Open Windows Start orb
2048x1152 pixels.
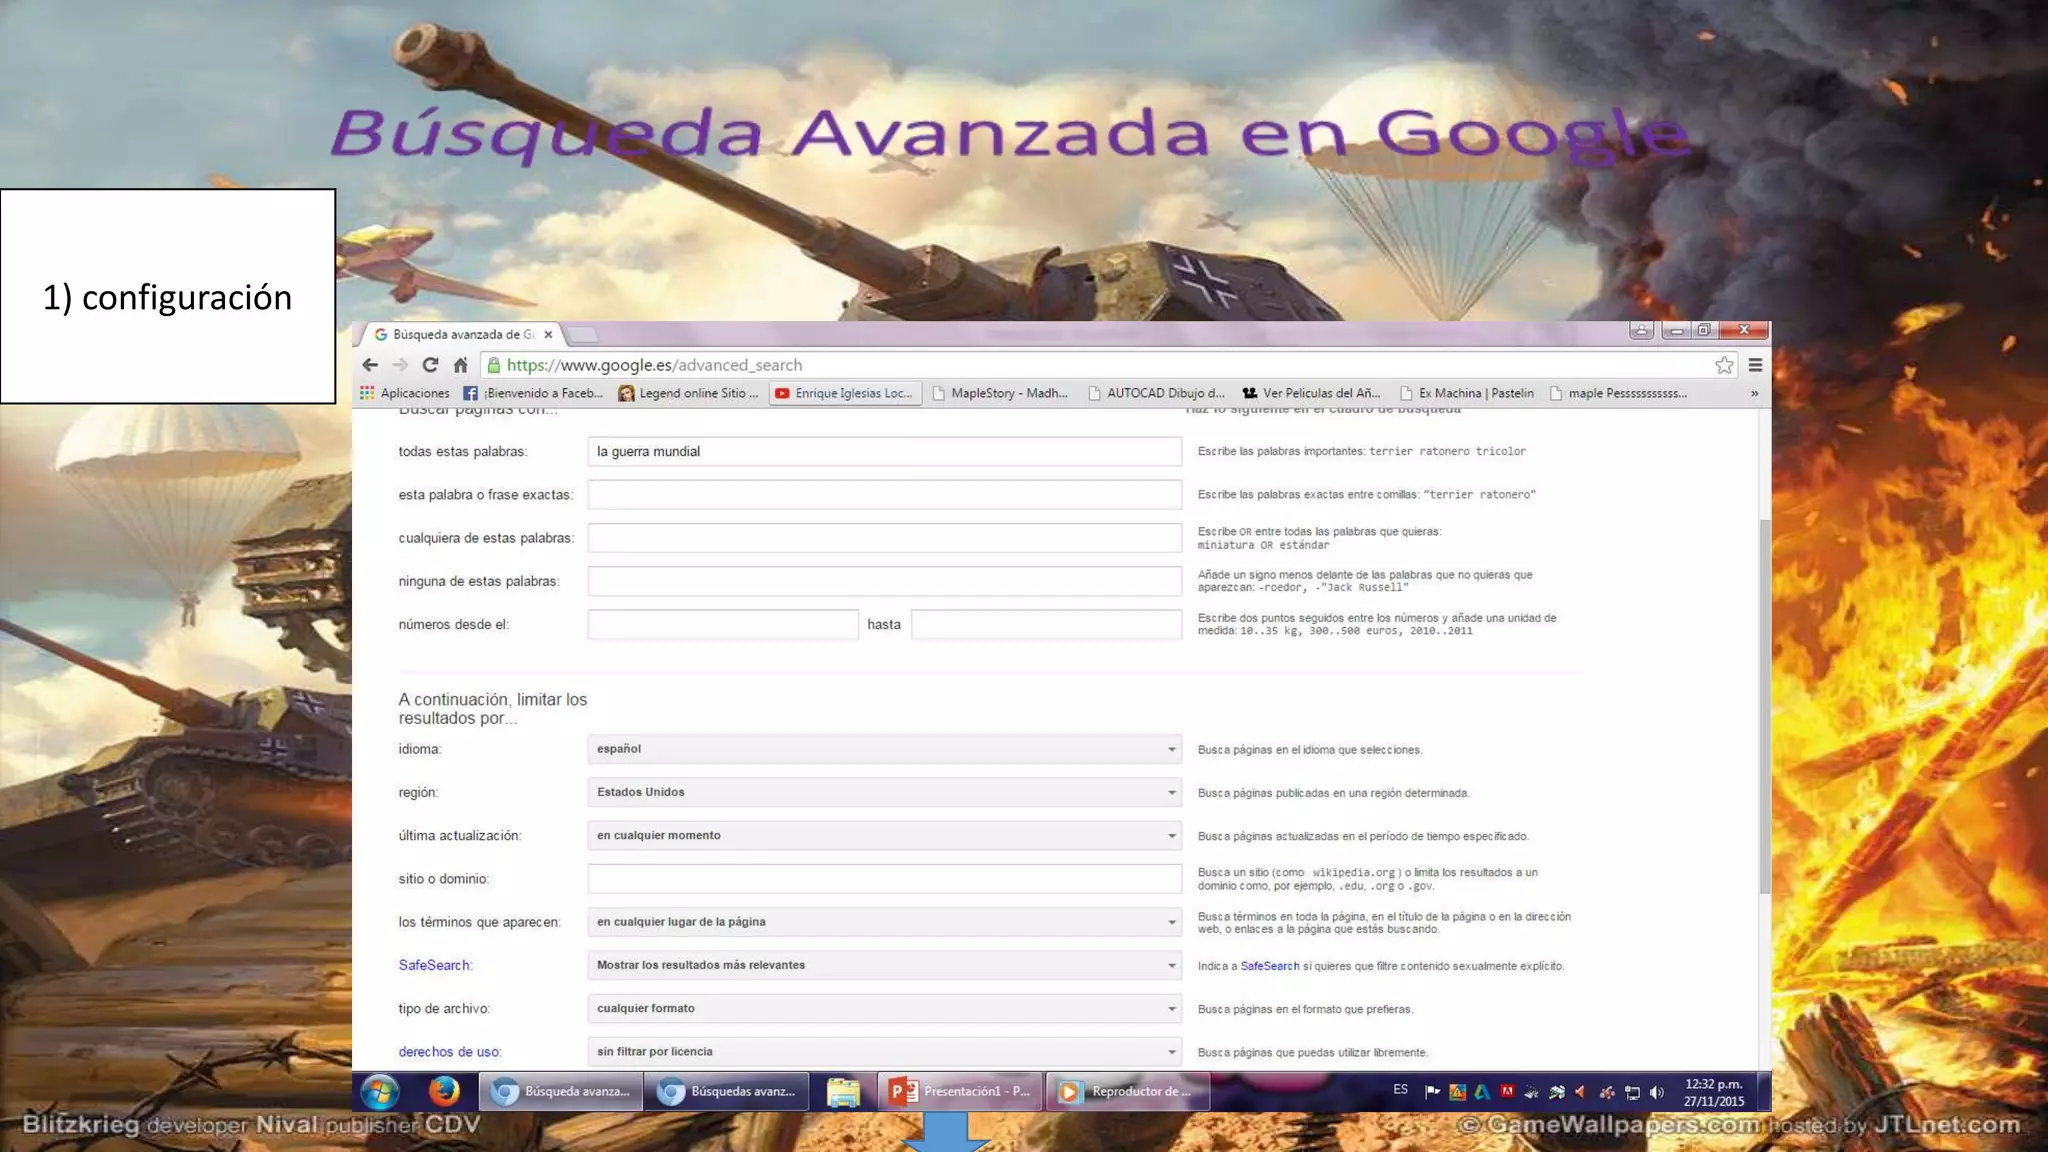point(380,1092)
